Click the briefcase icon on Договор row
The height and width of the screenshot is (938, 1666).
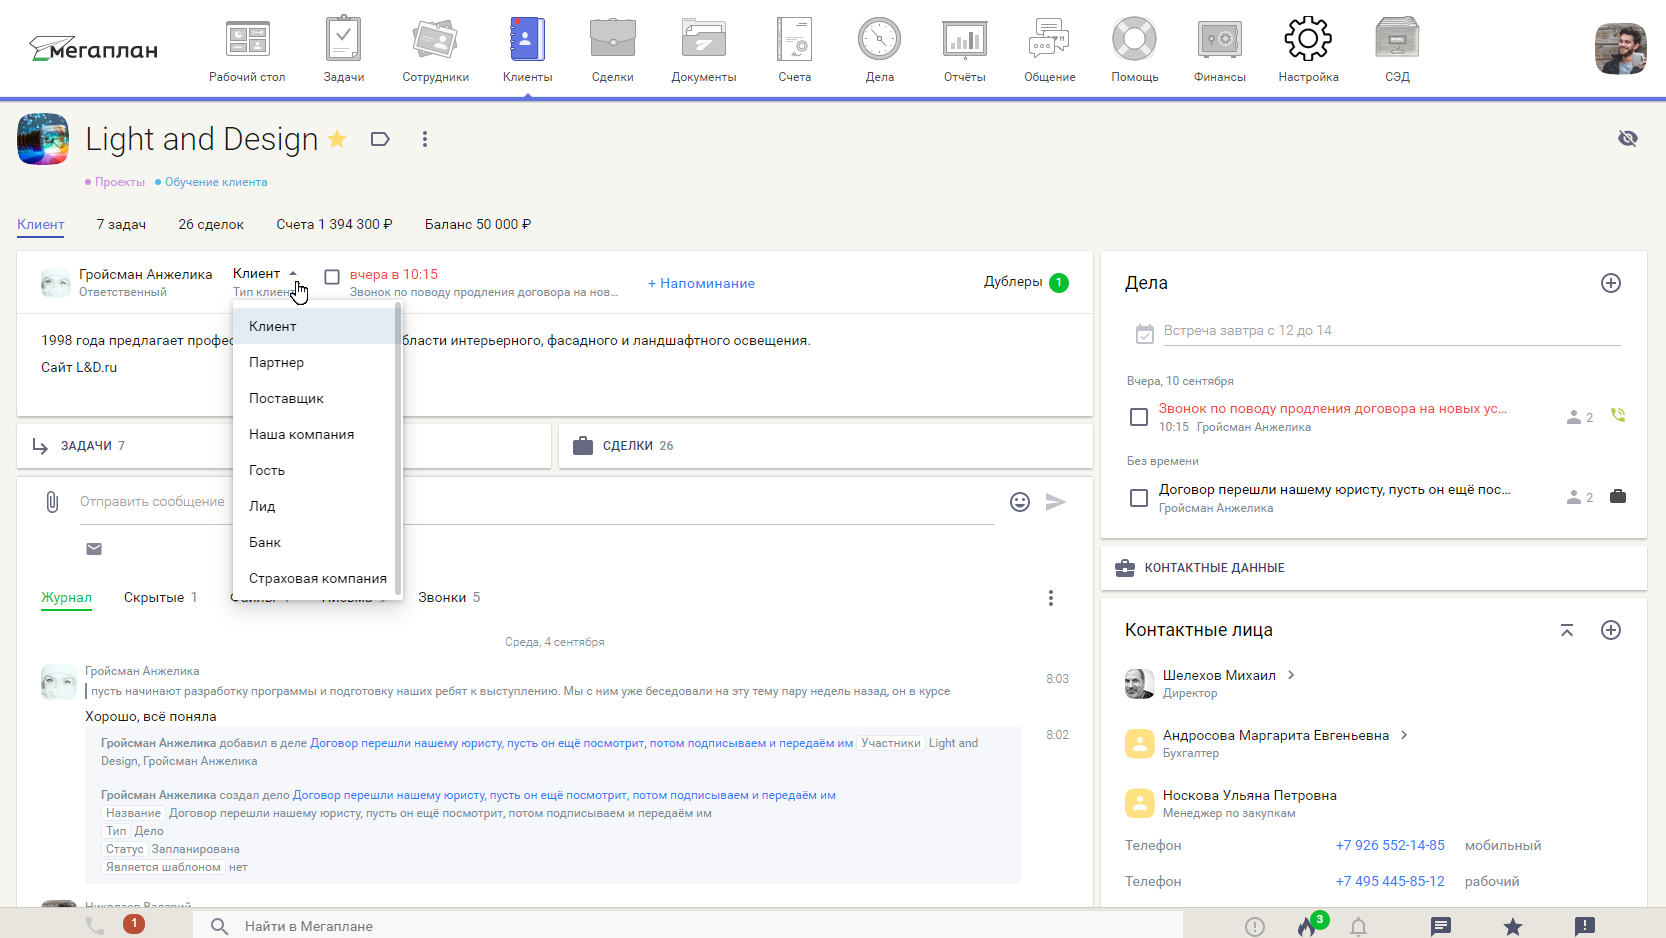[1618, 496]
